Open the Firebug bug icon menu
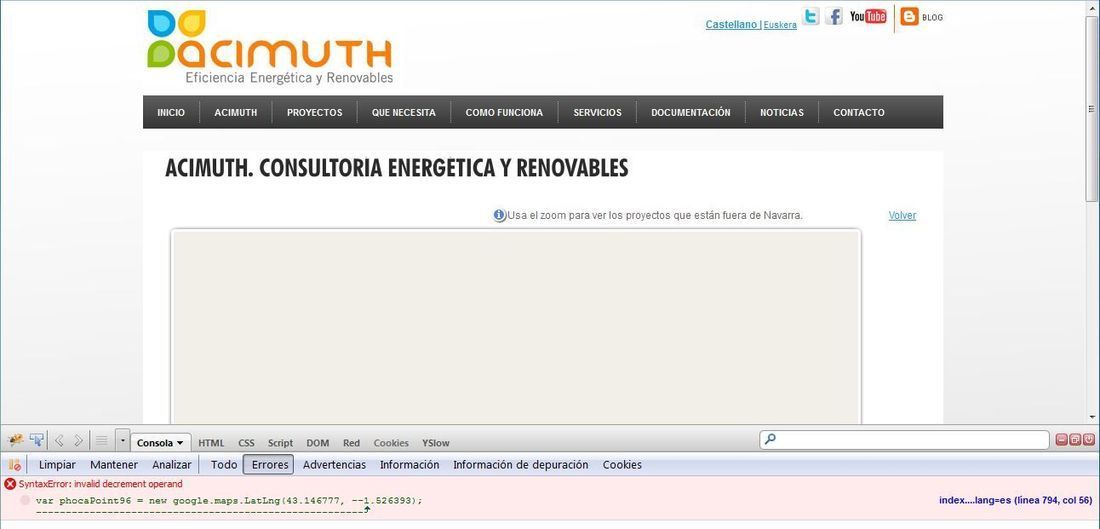 click(15, 441)
